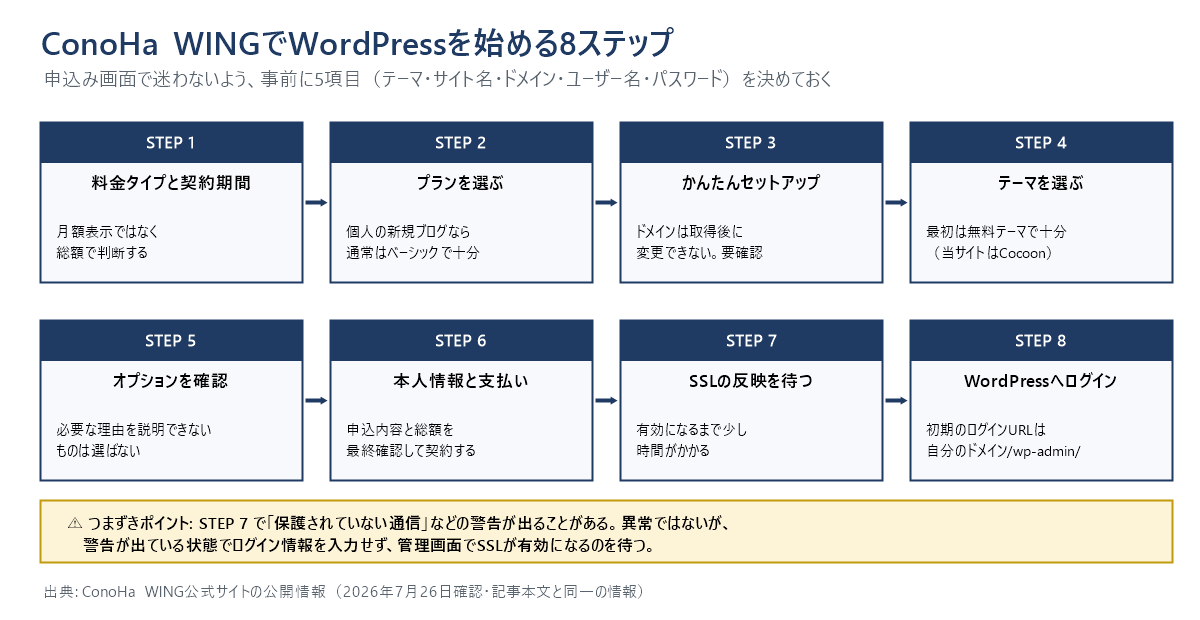Image resolution: width=1200 pixels, height=620 pixels.
Task: Click '料金タイプと契約期間' heading
Action: 171,183
